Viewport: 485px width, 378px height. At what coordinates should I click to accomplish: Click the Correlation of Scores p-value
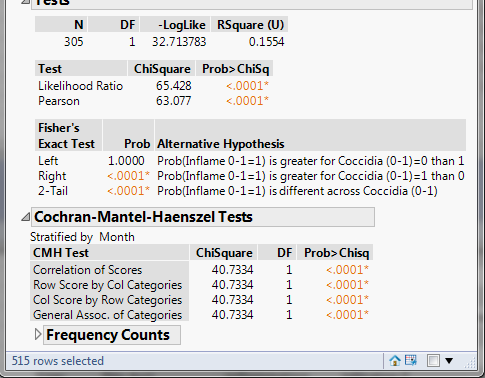click(x=347, y=270)
